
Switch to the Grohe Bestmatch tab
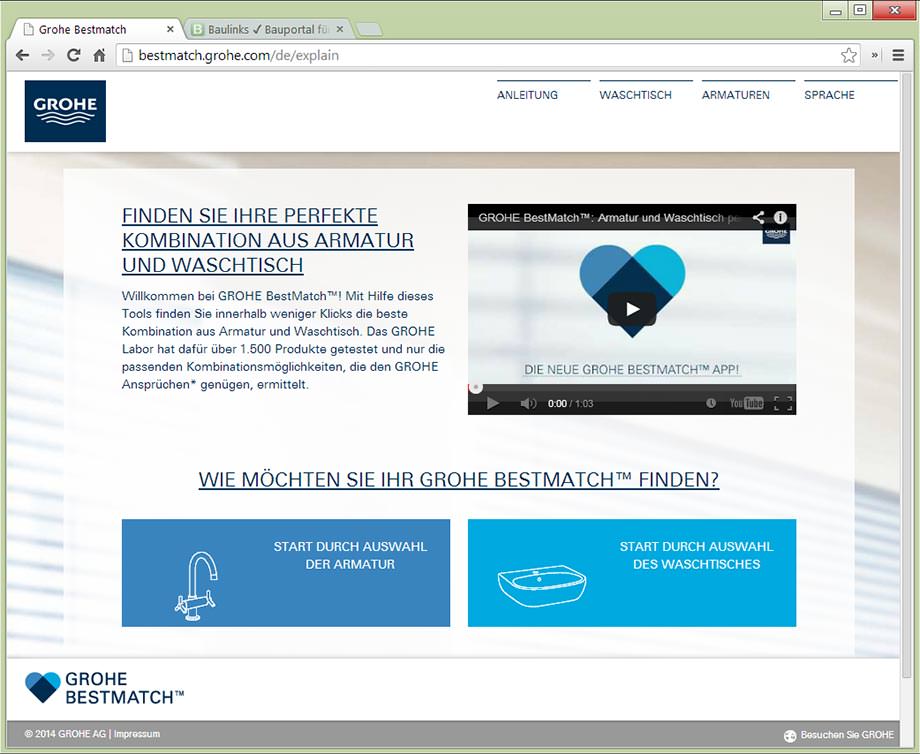[x=94, y=29]
